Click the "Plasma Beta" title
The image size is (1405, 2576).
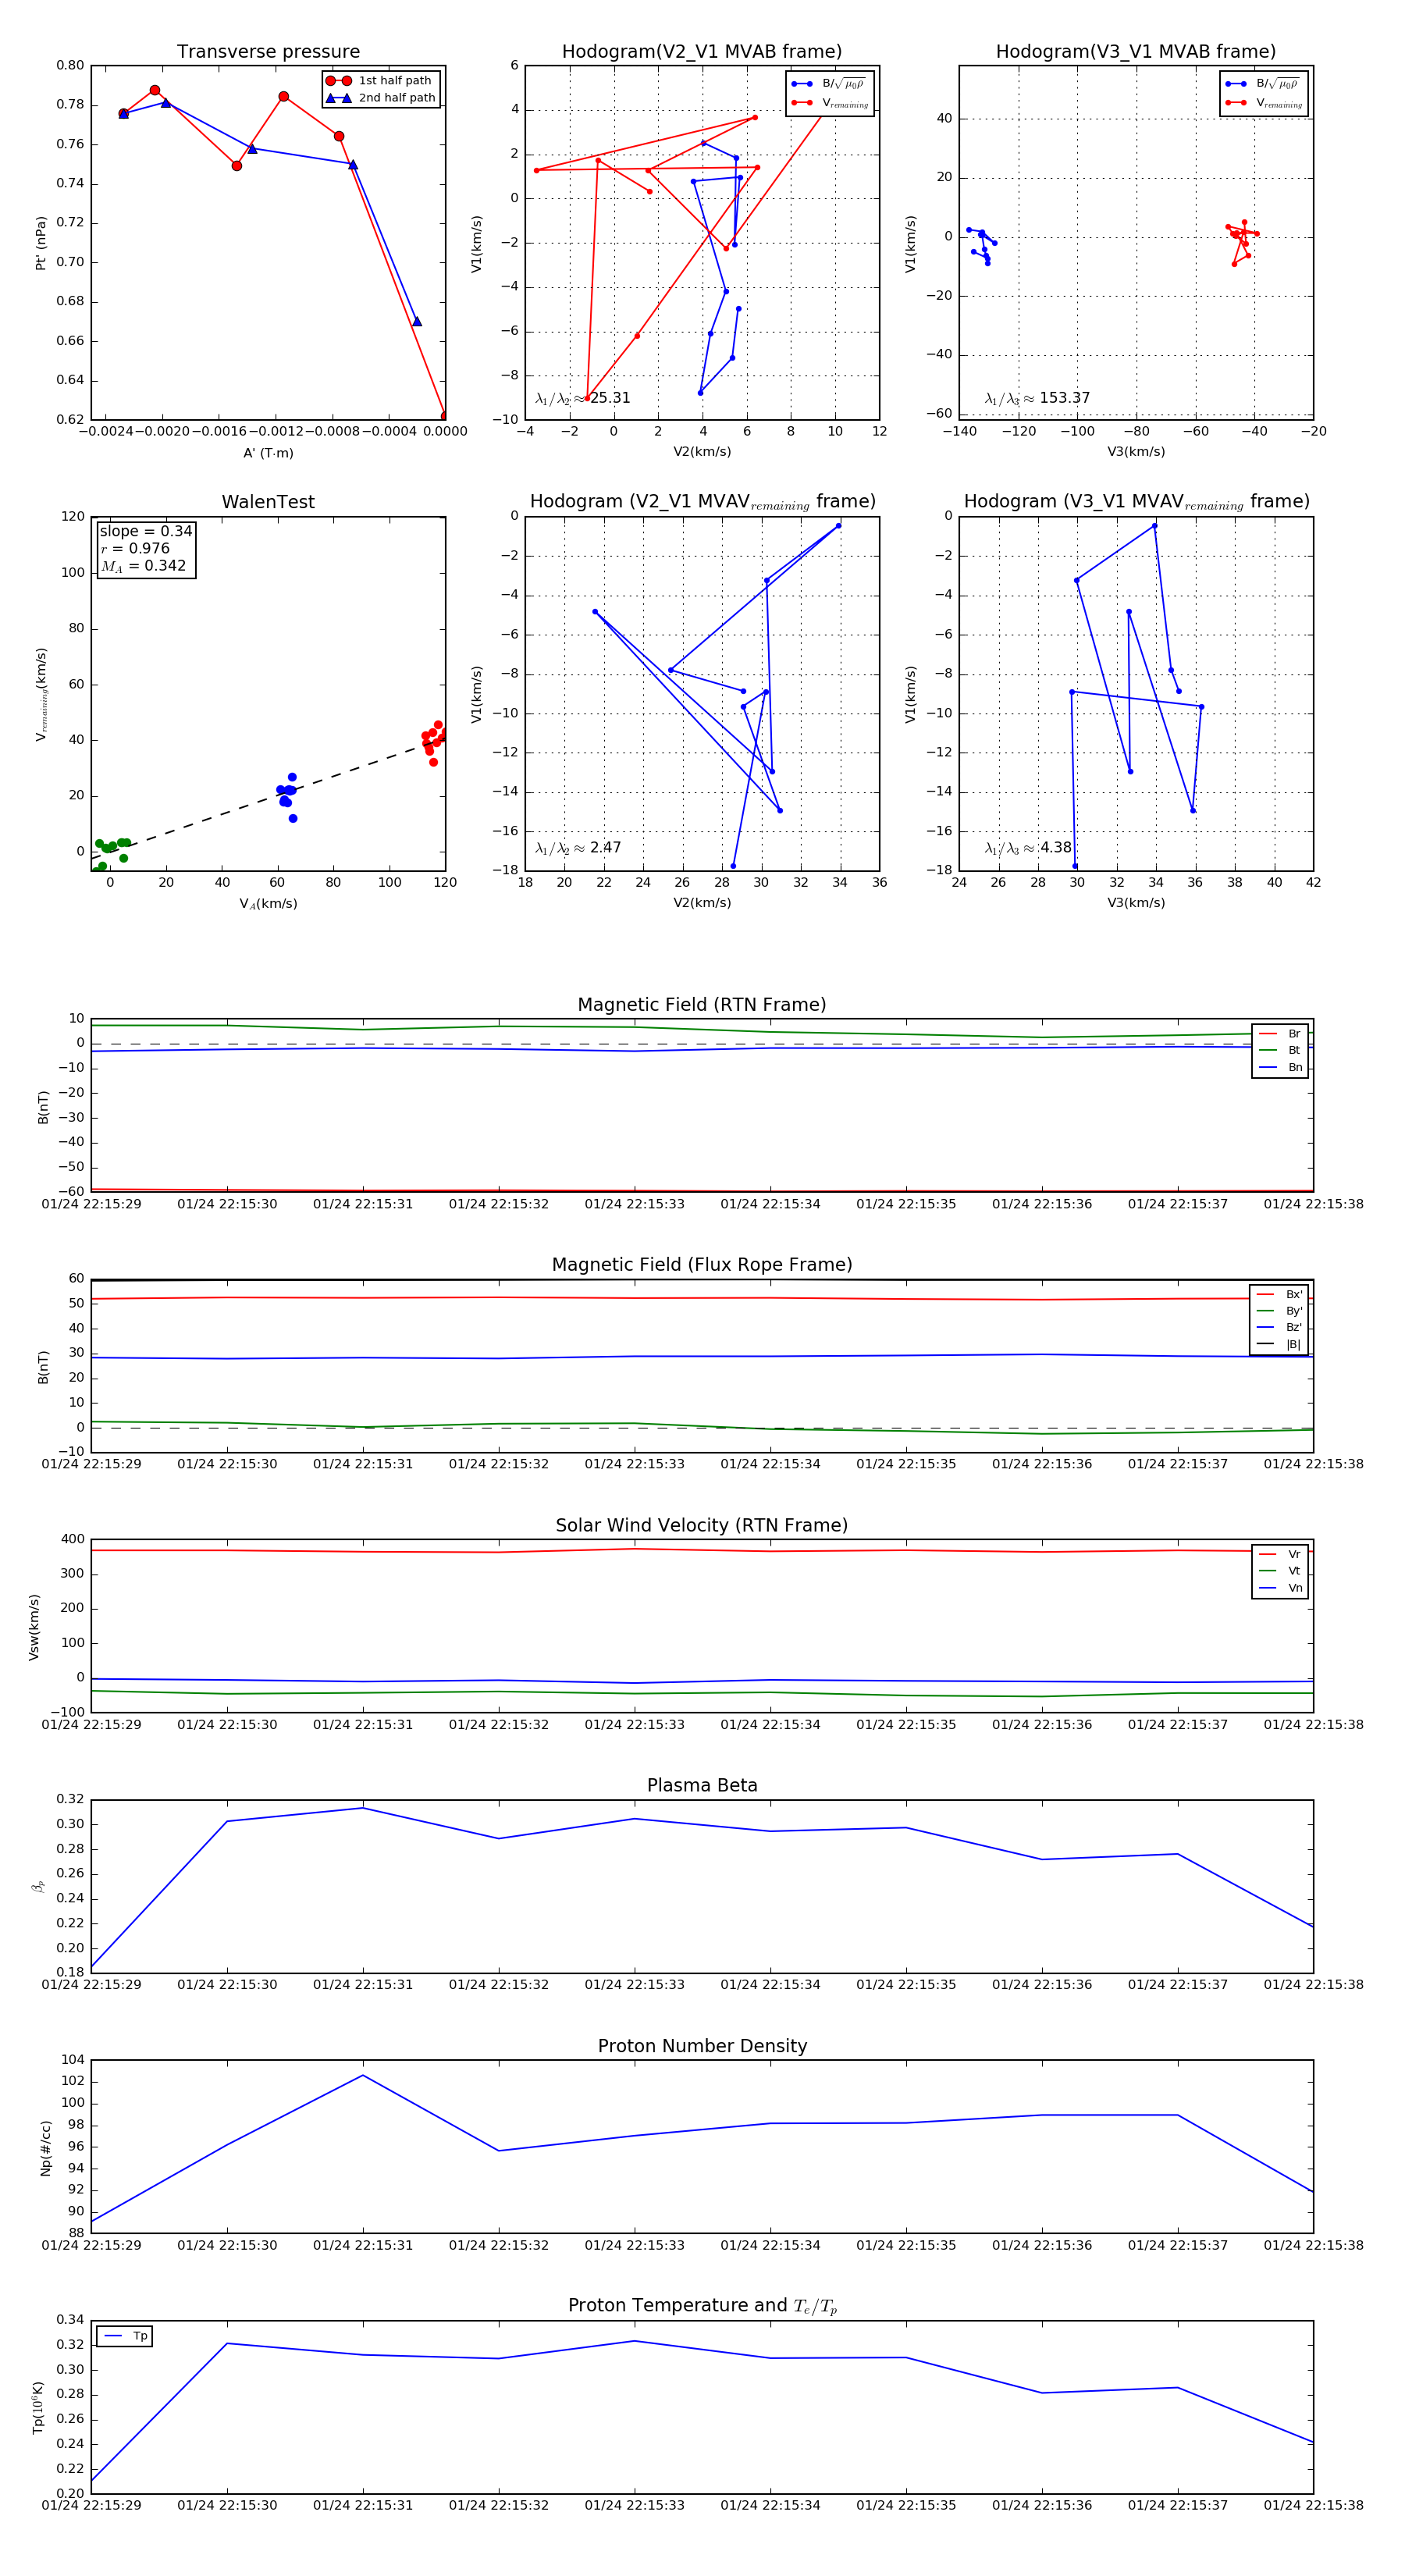(x=702, y=1785)
